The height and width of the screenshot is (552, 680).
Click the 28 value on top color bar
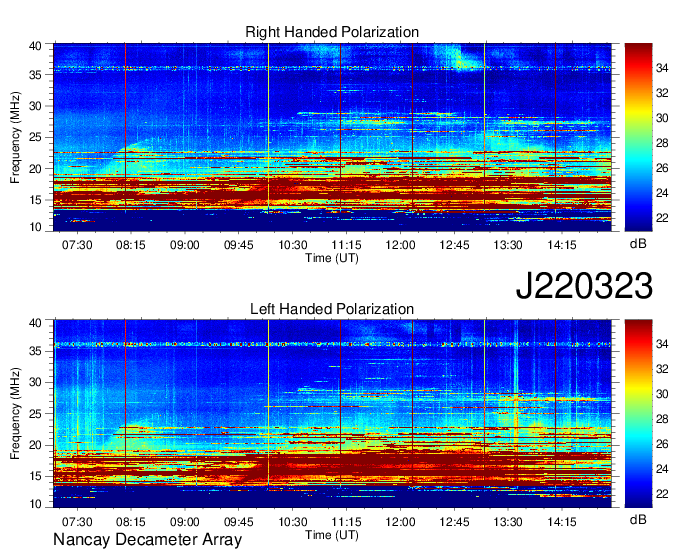(662, 143)
